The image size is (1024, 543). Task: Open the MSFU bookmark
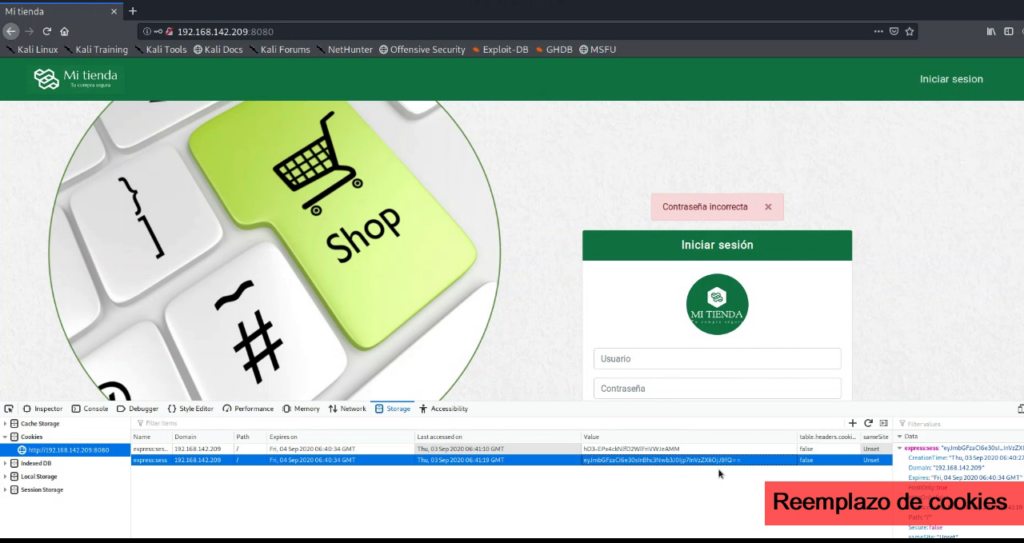click(598, 50)
